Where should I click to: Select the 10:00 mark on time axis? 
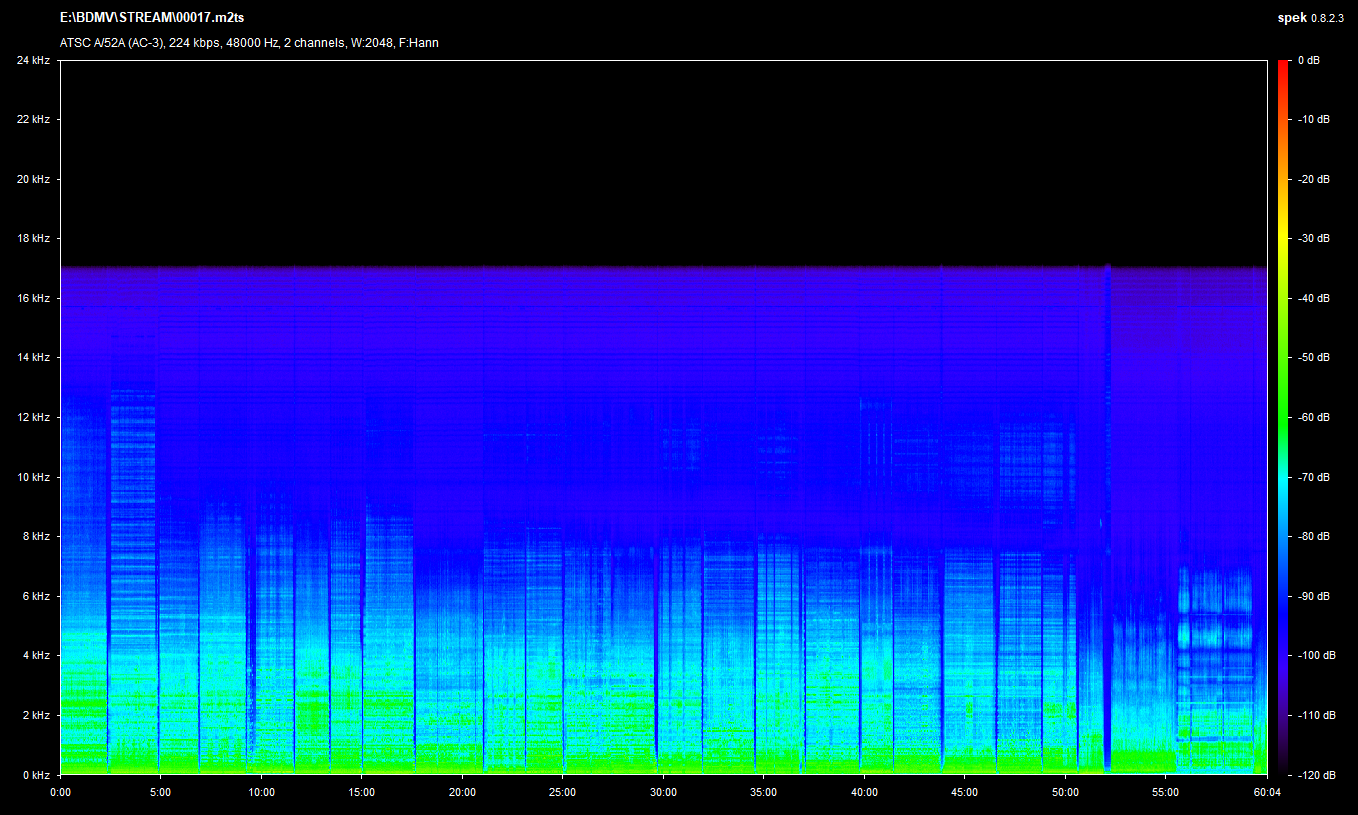pyautogui.click(x=261, y=792)
